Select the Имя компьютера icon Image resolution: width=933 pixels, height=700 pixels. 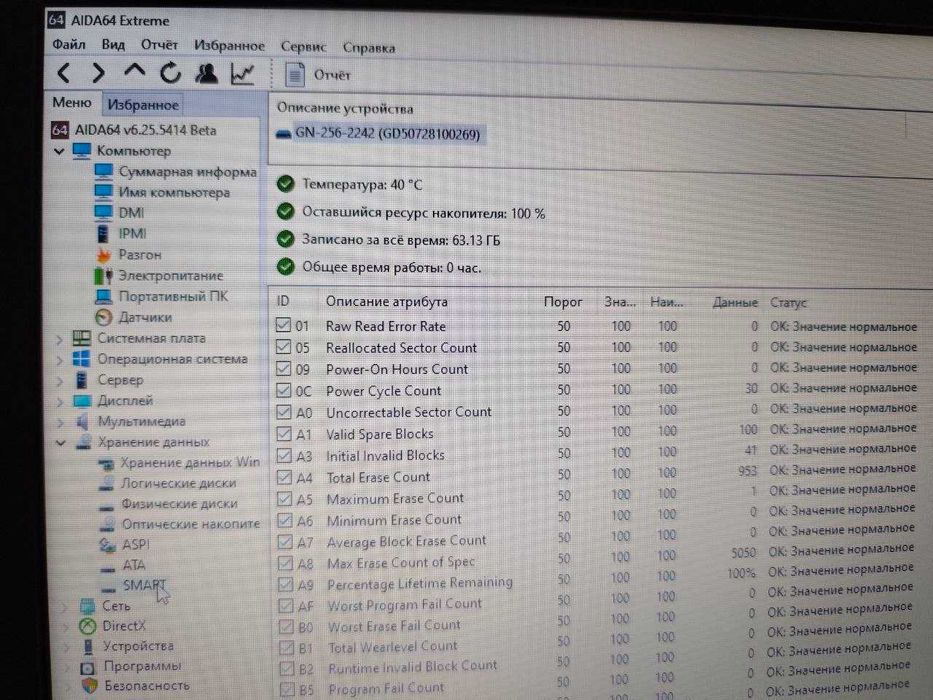[x=104, y=192]
